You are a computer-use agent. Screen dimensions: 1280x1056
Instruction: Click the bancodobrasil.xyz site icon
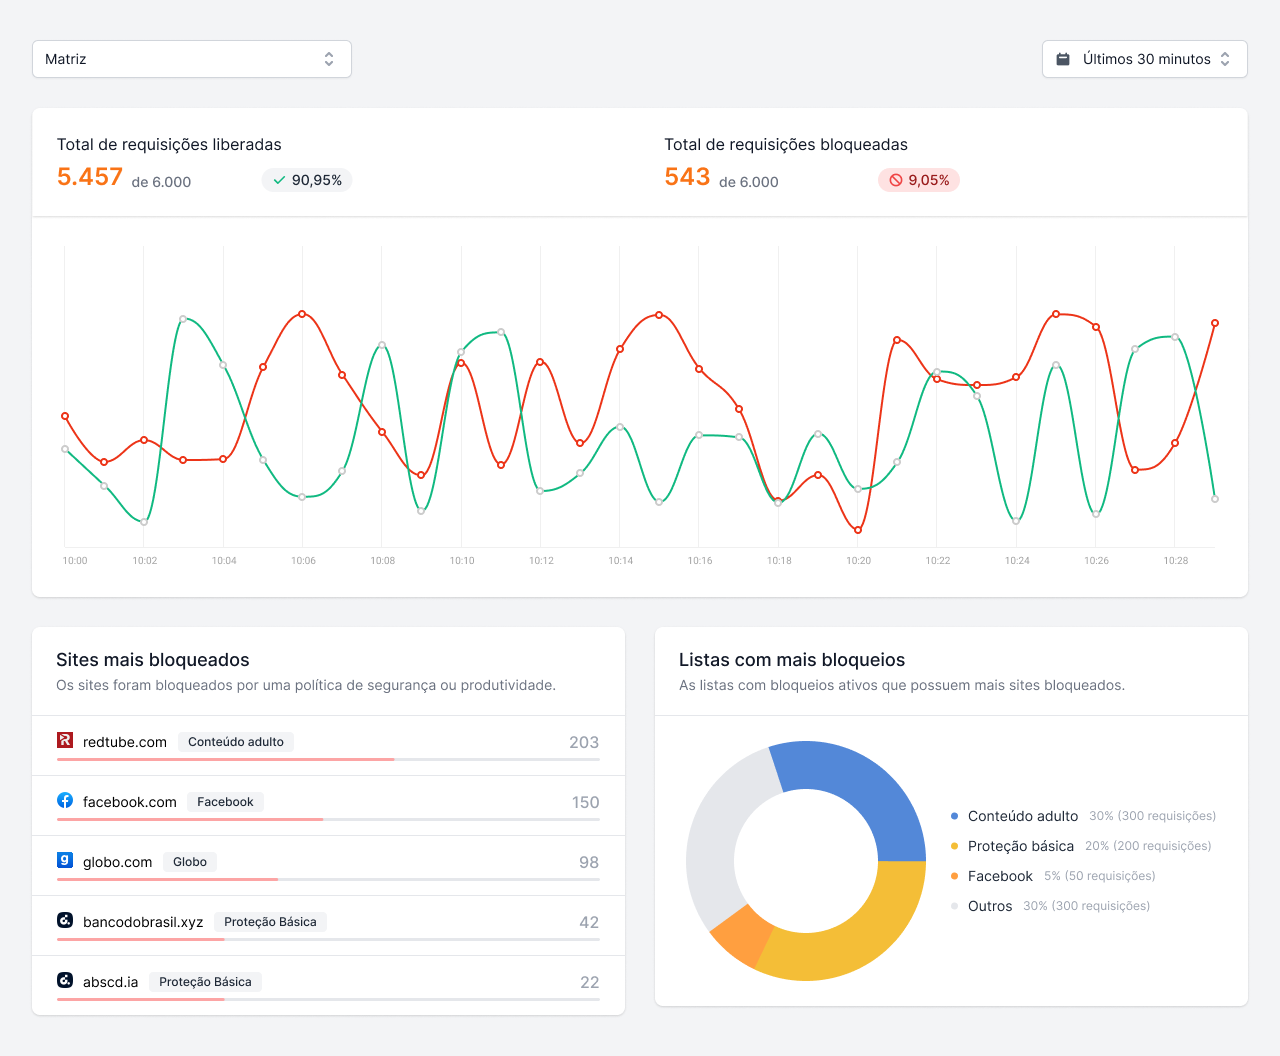pyautogui.click(x=65, y=920)
